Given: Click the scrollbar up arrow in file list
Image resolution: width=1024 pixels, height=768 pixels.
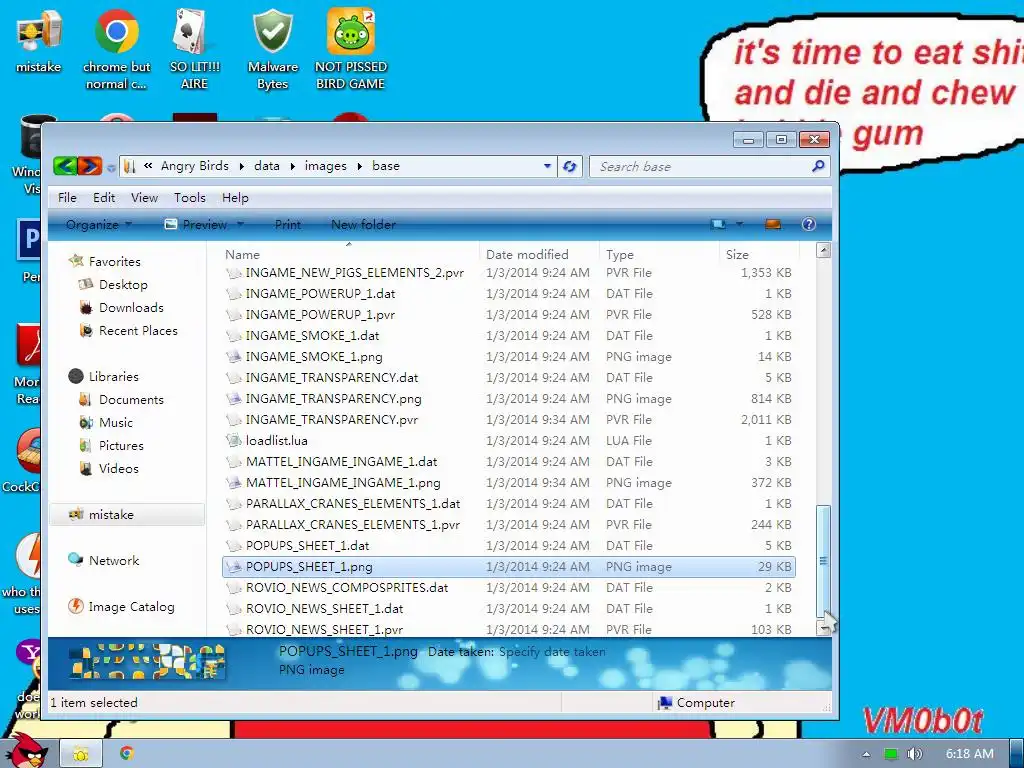Looking at the screenshot, I should coord(824,250).
